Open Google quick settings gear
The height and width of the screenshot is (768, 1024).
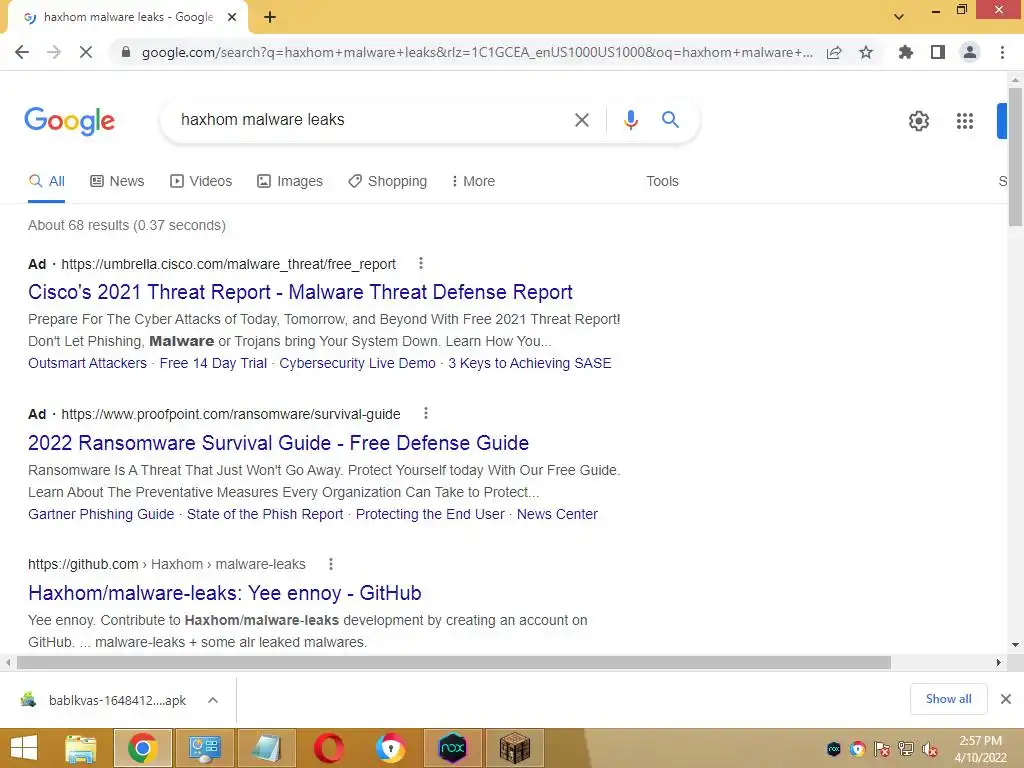[x=919, y=121]
